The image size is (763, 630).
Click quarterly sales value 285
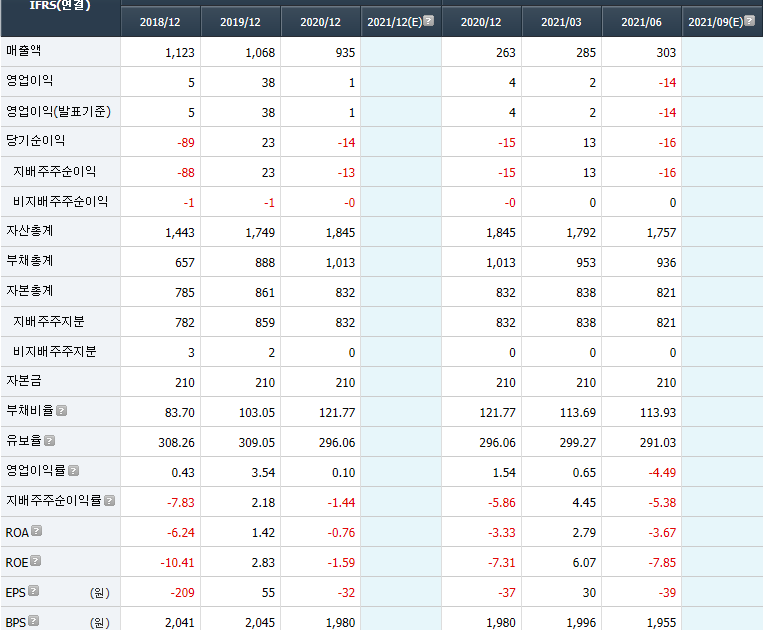point(586,53)
